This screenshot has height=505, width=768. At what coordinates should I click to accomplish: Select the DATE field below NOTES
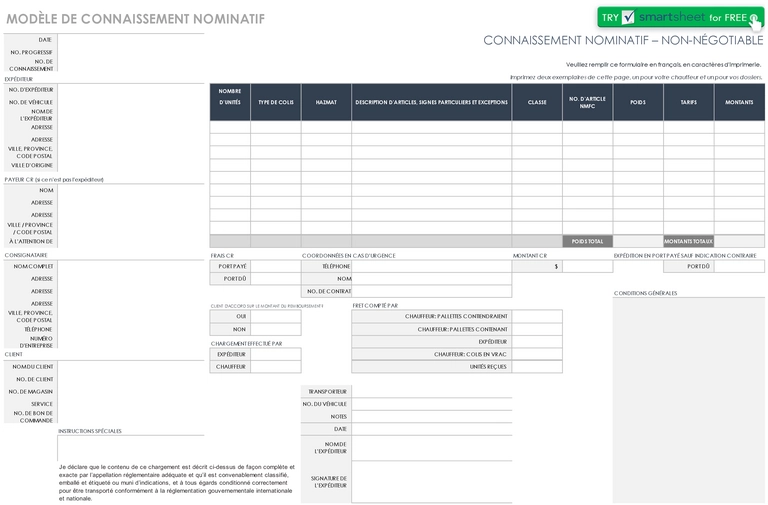(x=432, y=429)
